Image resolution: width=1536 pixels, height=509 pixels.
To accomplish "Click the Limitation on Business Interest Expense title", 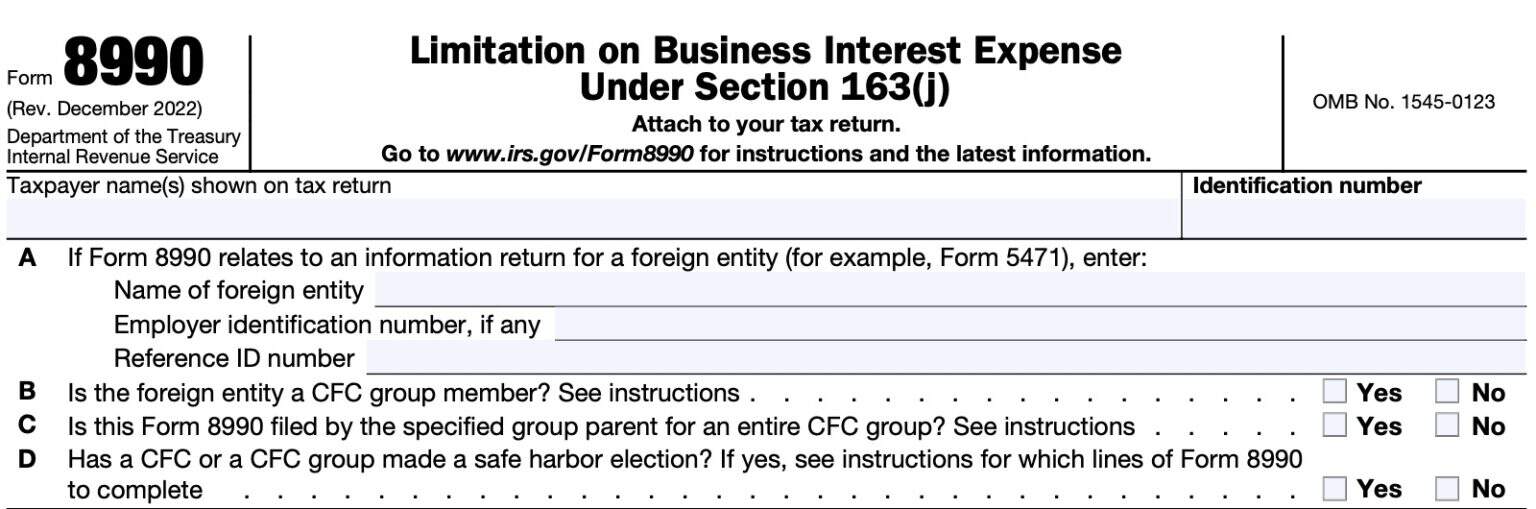I will pos(765,51).
